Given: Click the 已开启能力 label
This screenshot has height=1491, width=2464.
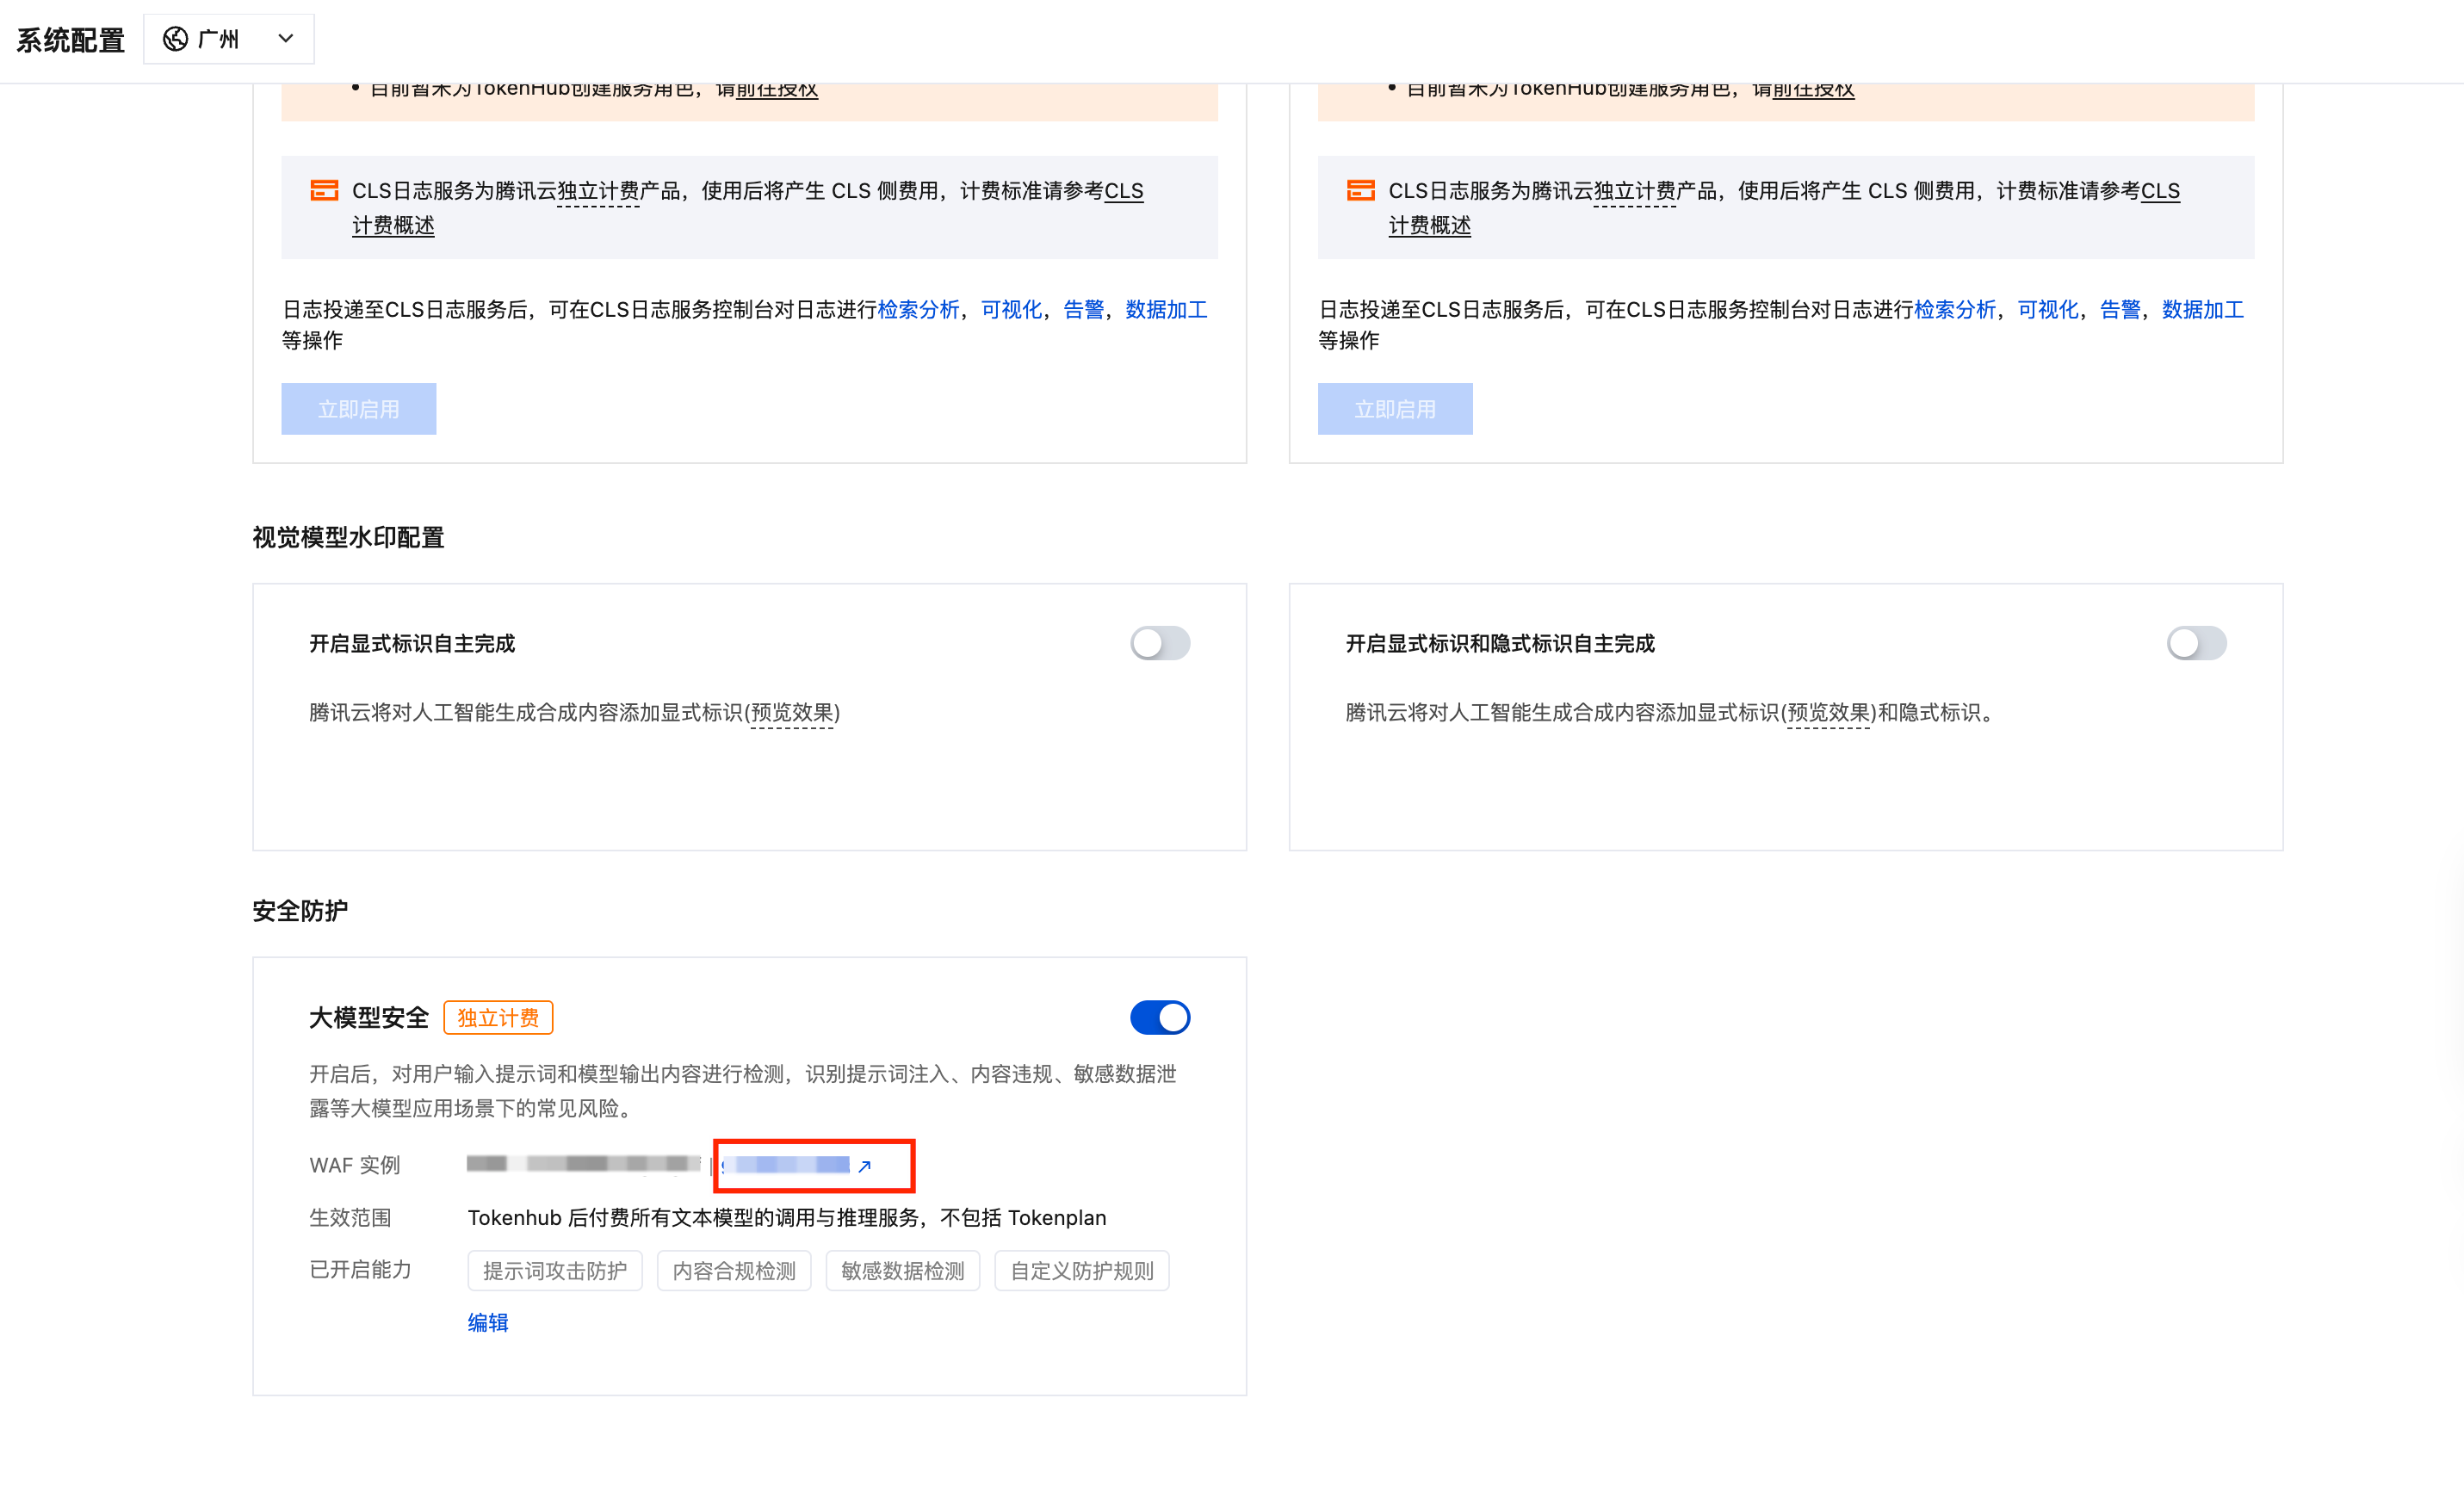Looking at the screenshot, I should (360, 1270).
